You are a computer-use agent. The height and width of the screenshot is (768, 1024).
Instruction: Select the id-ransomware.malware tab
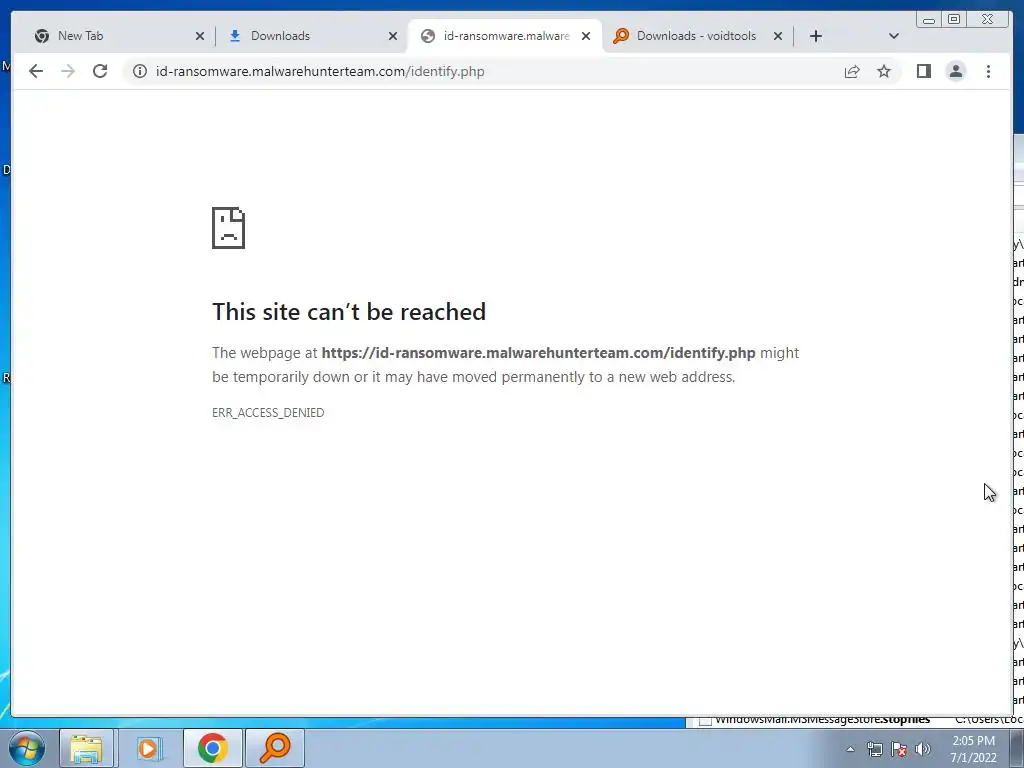click(x=504, y=36)
